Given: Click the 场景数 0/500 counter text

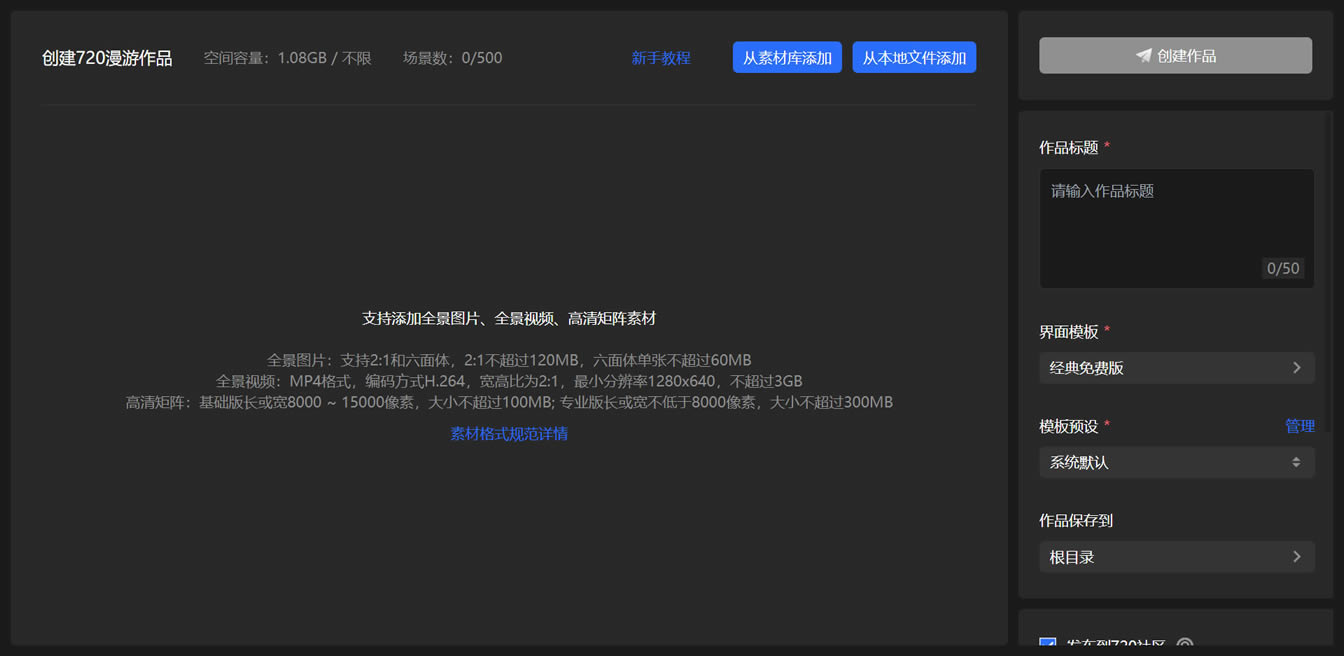Looking at the screenshot, I should pyautogui.click(x=453, y=58).
